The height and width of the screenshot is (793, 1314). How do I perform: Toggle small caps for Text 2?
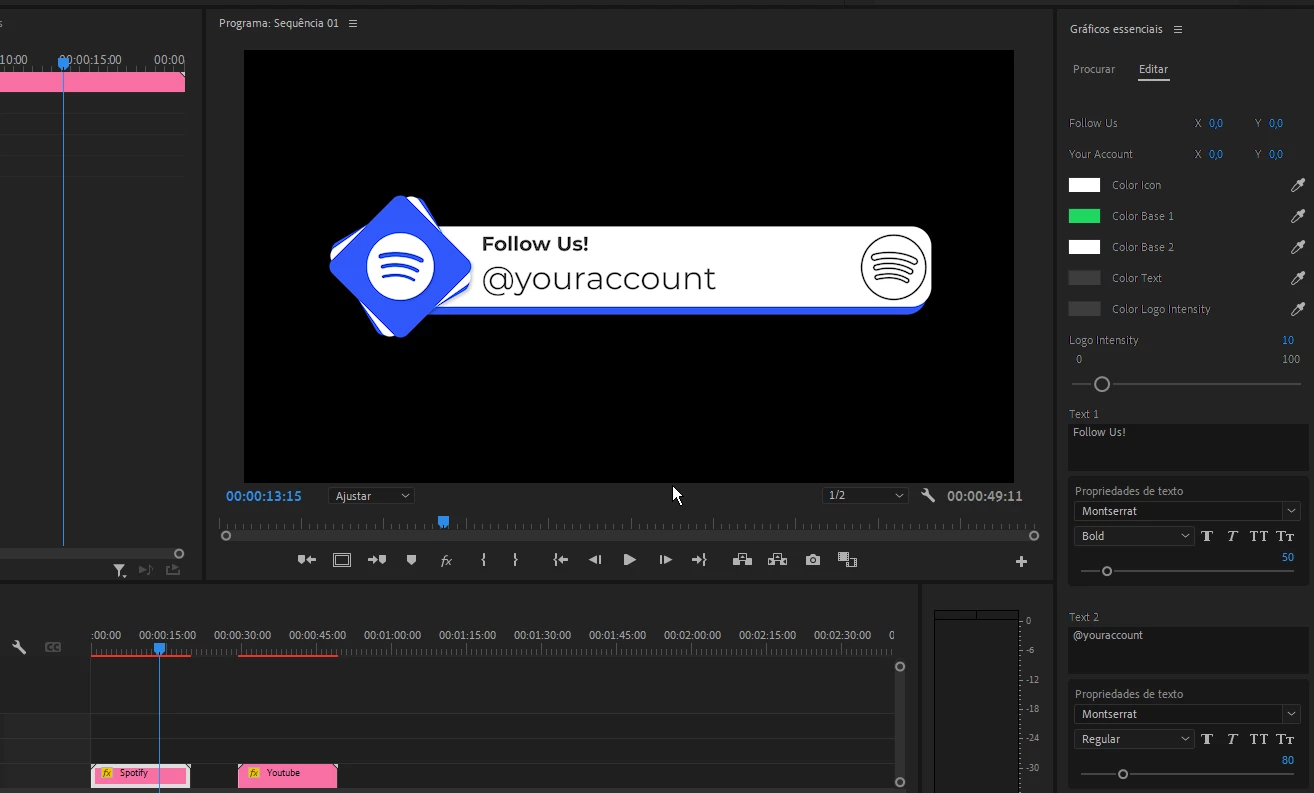coord(1286,739)
